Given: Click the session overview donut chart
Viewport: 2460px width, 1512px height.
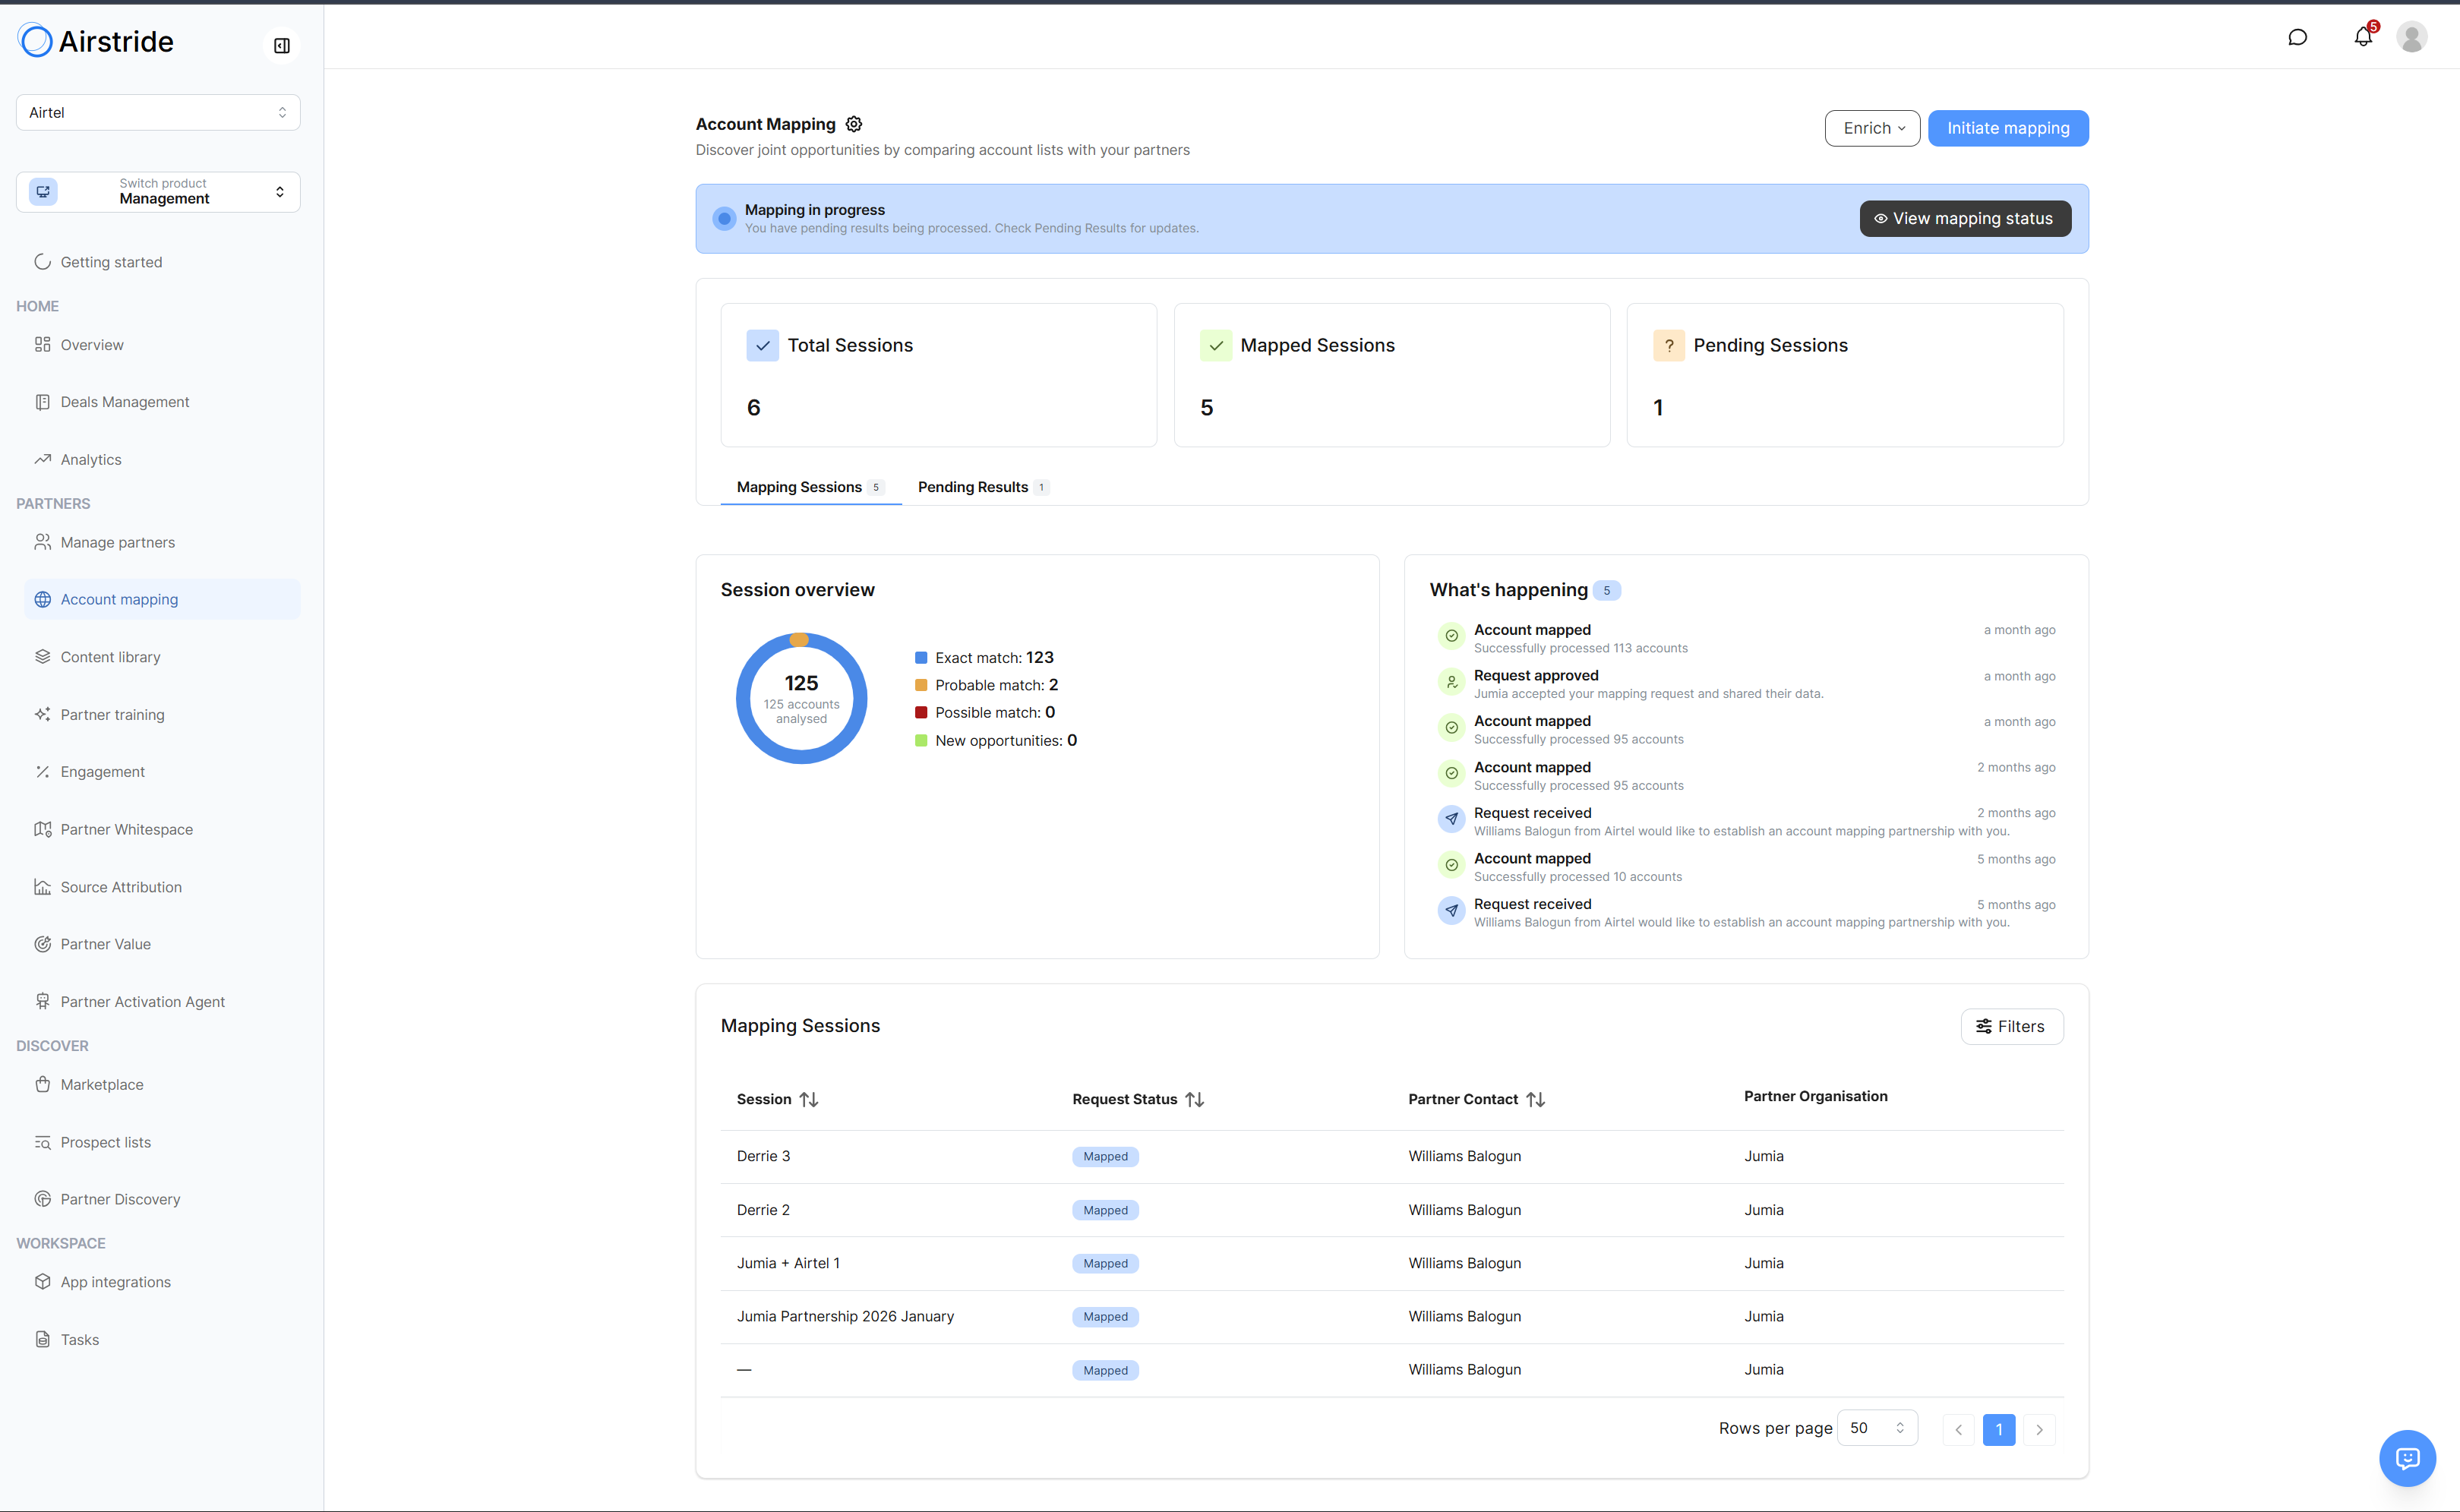Looking at the screenshot, I should [x=801, y=698].
